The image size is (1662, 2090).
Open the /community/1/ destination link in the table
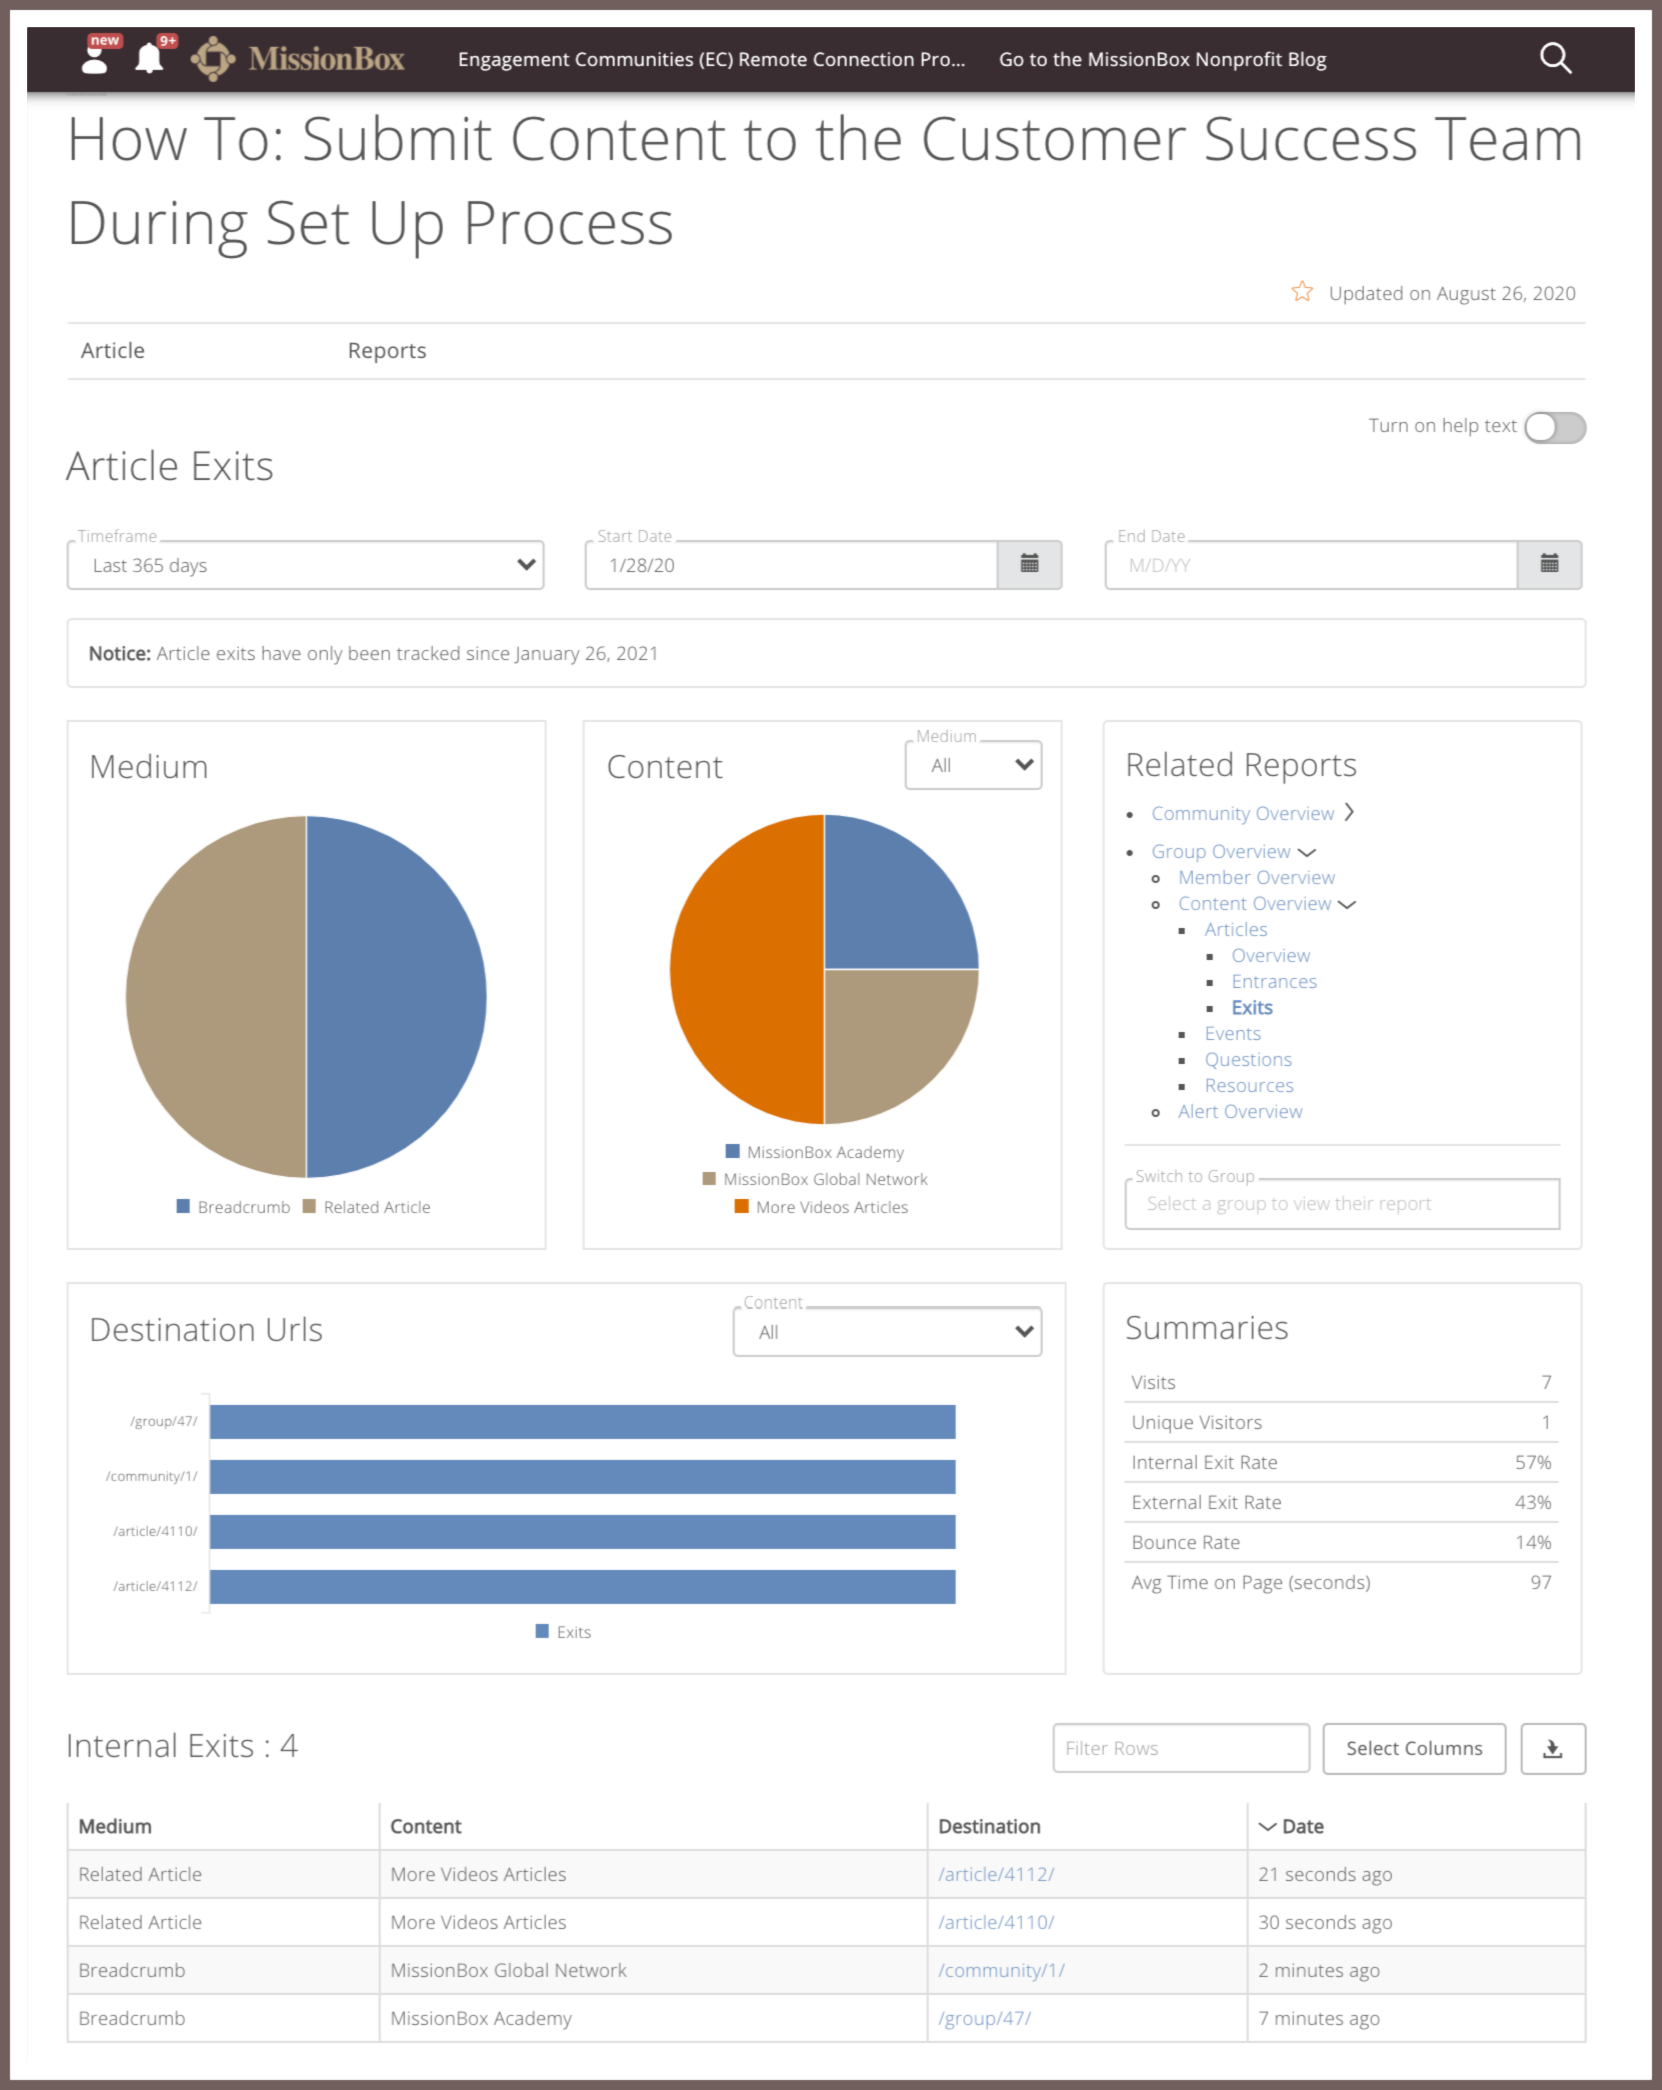click(1001, 1970)
